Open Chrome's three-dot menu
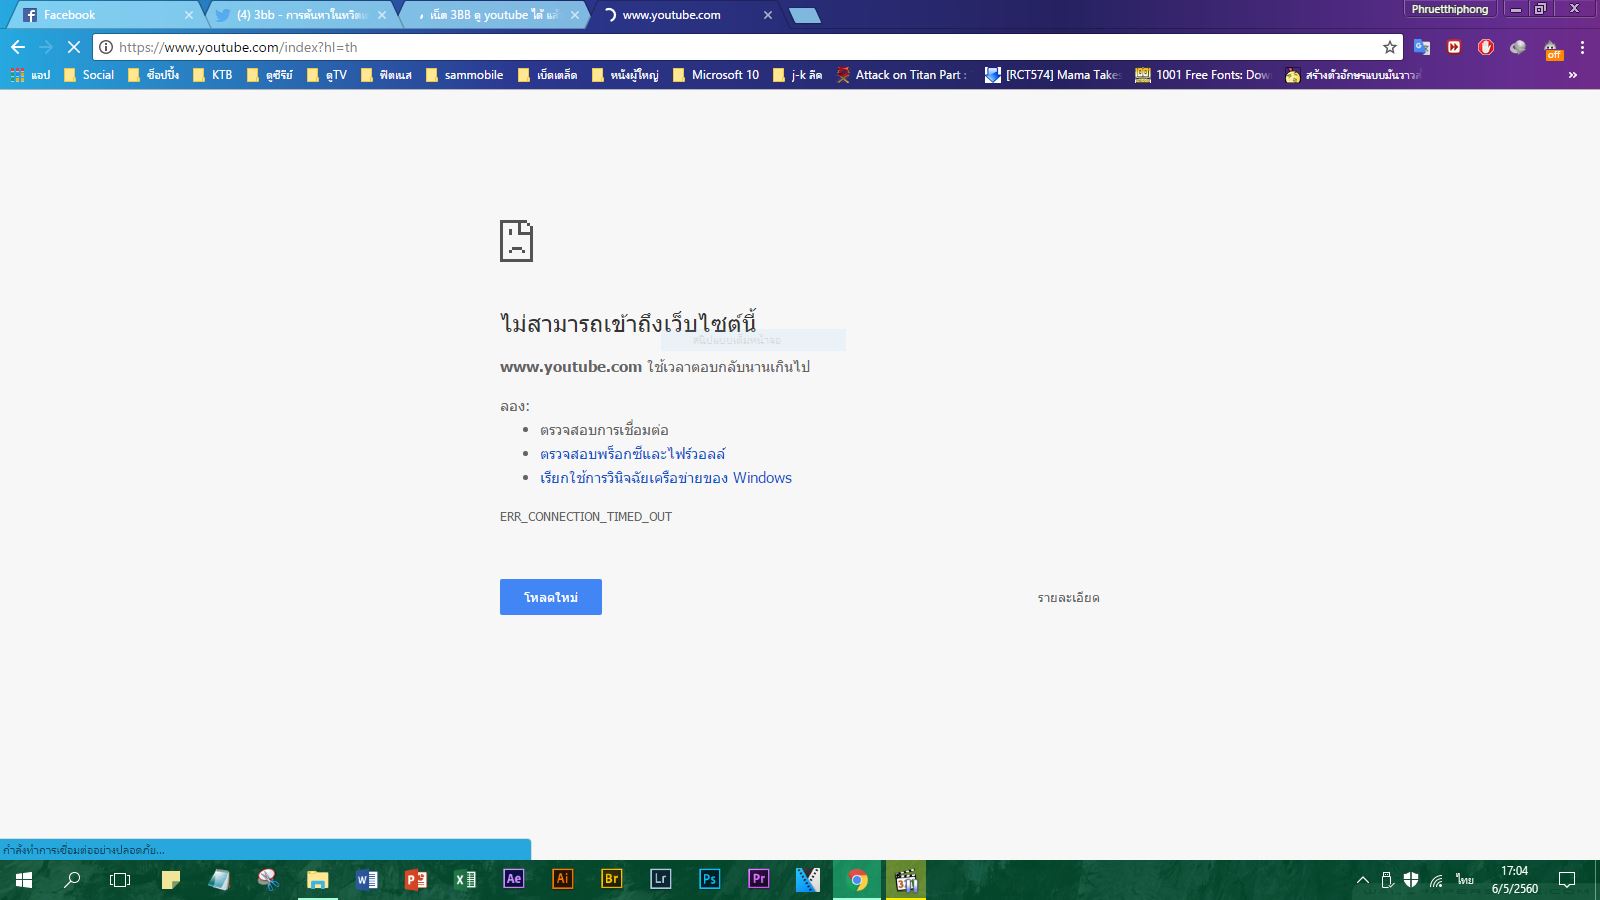 pos(1582,47)
